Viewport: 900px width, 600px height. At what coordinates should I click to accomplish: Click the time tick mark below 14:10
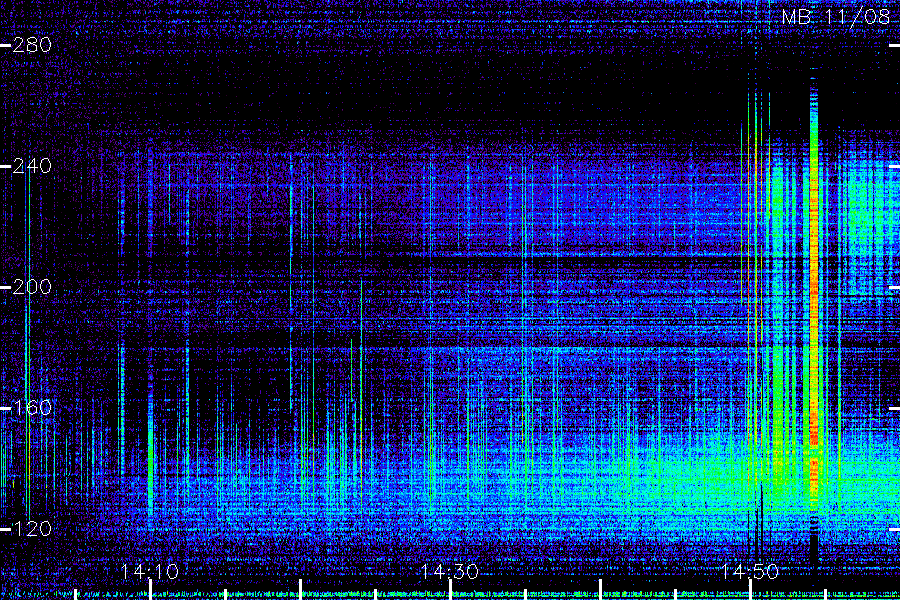150,590
